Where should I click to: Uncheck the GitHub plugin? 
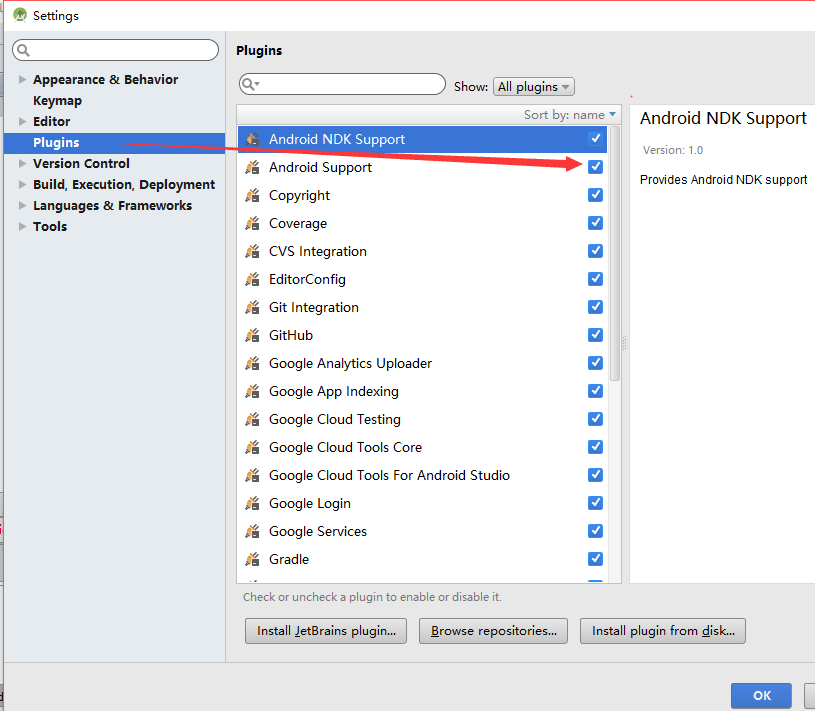[x=595, y=335]
